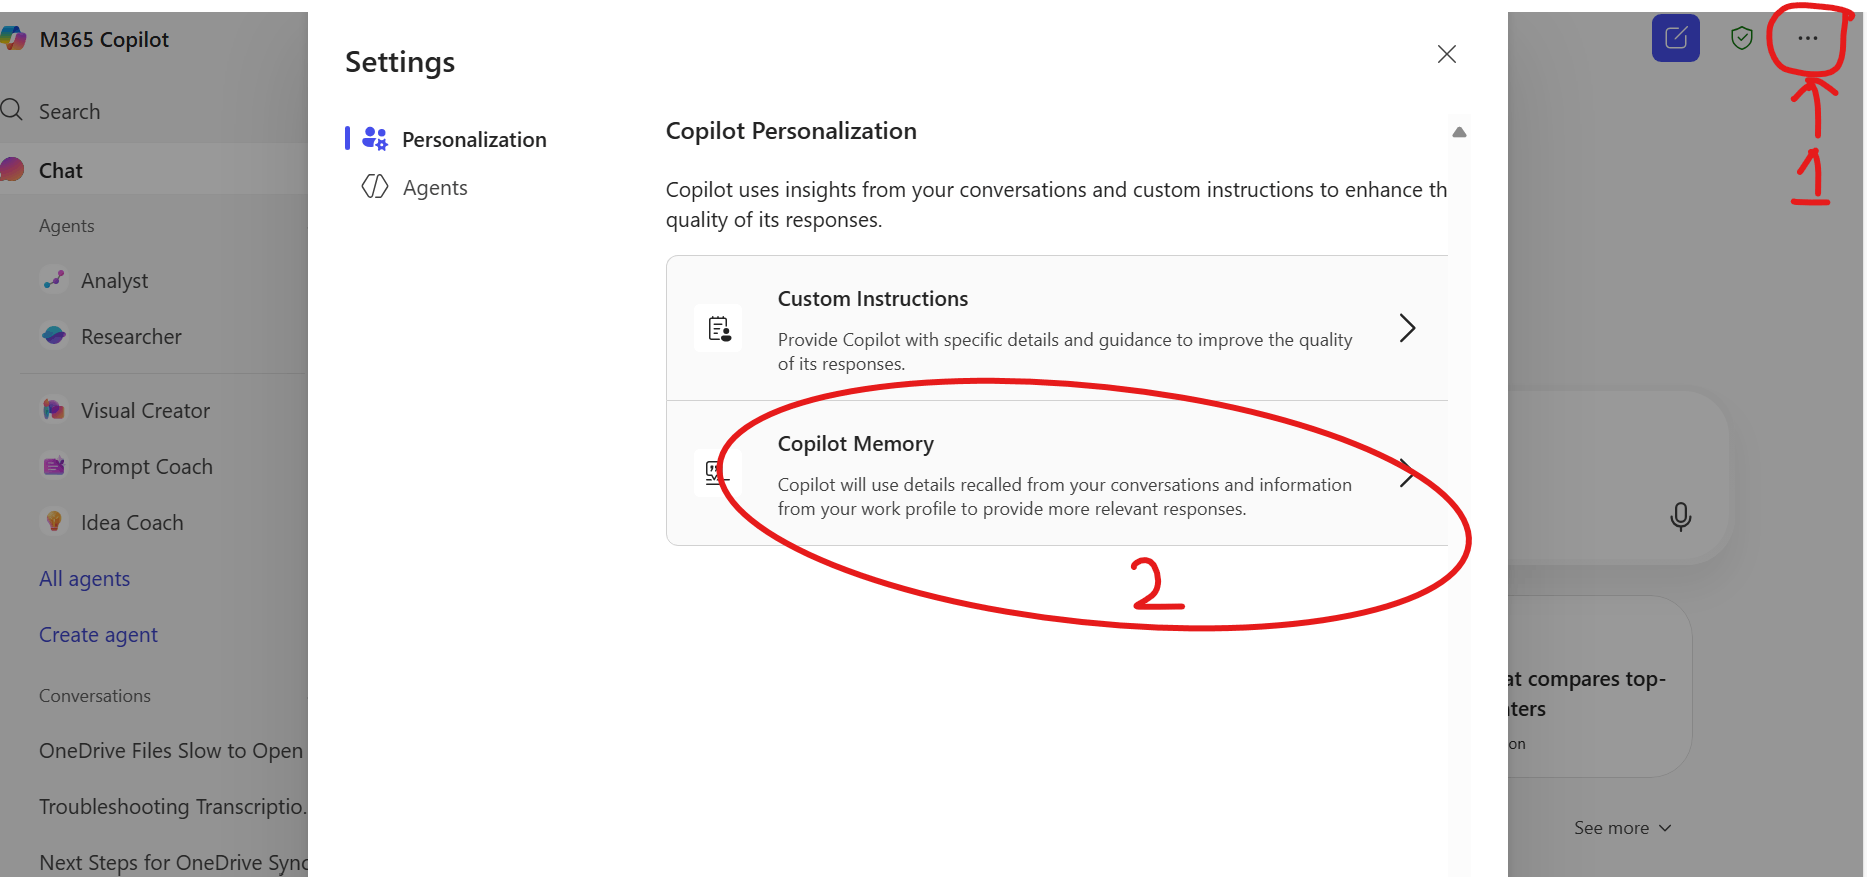Open the All agents link

(x=84, y=579)
